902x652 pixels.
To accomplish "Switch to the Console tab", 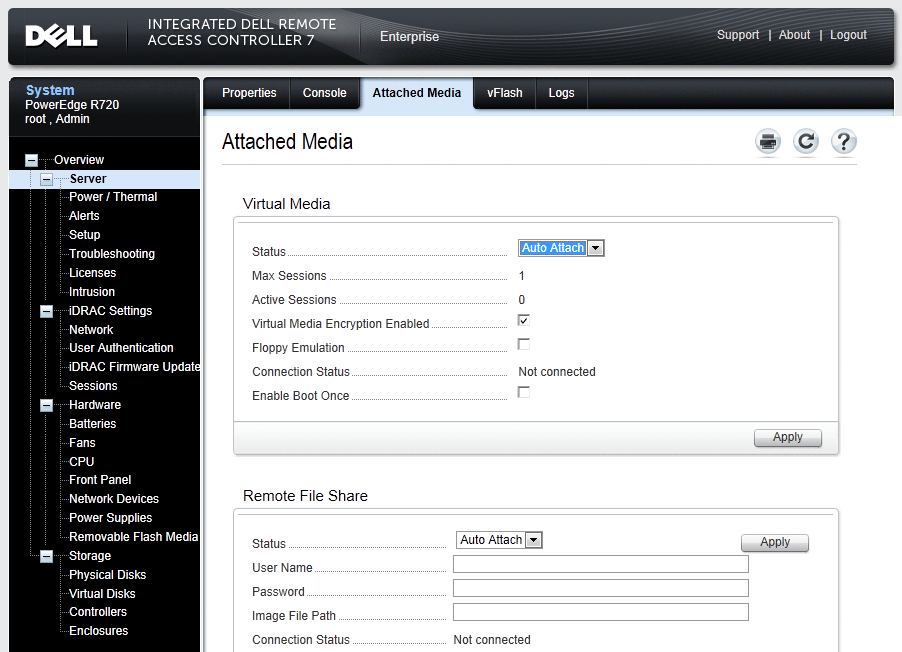I will coord(324,93).
